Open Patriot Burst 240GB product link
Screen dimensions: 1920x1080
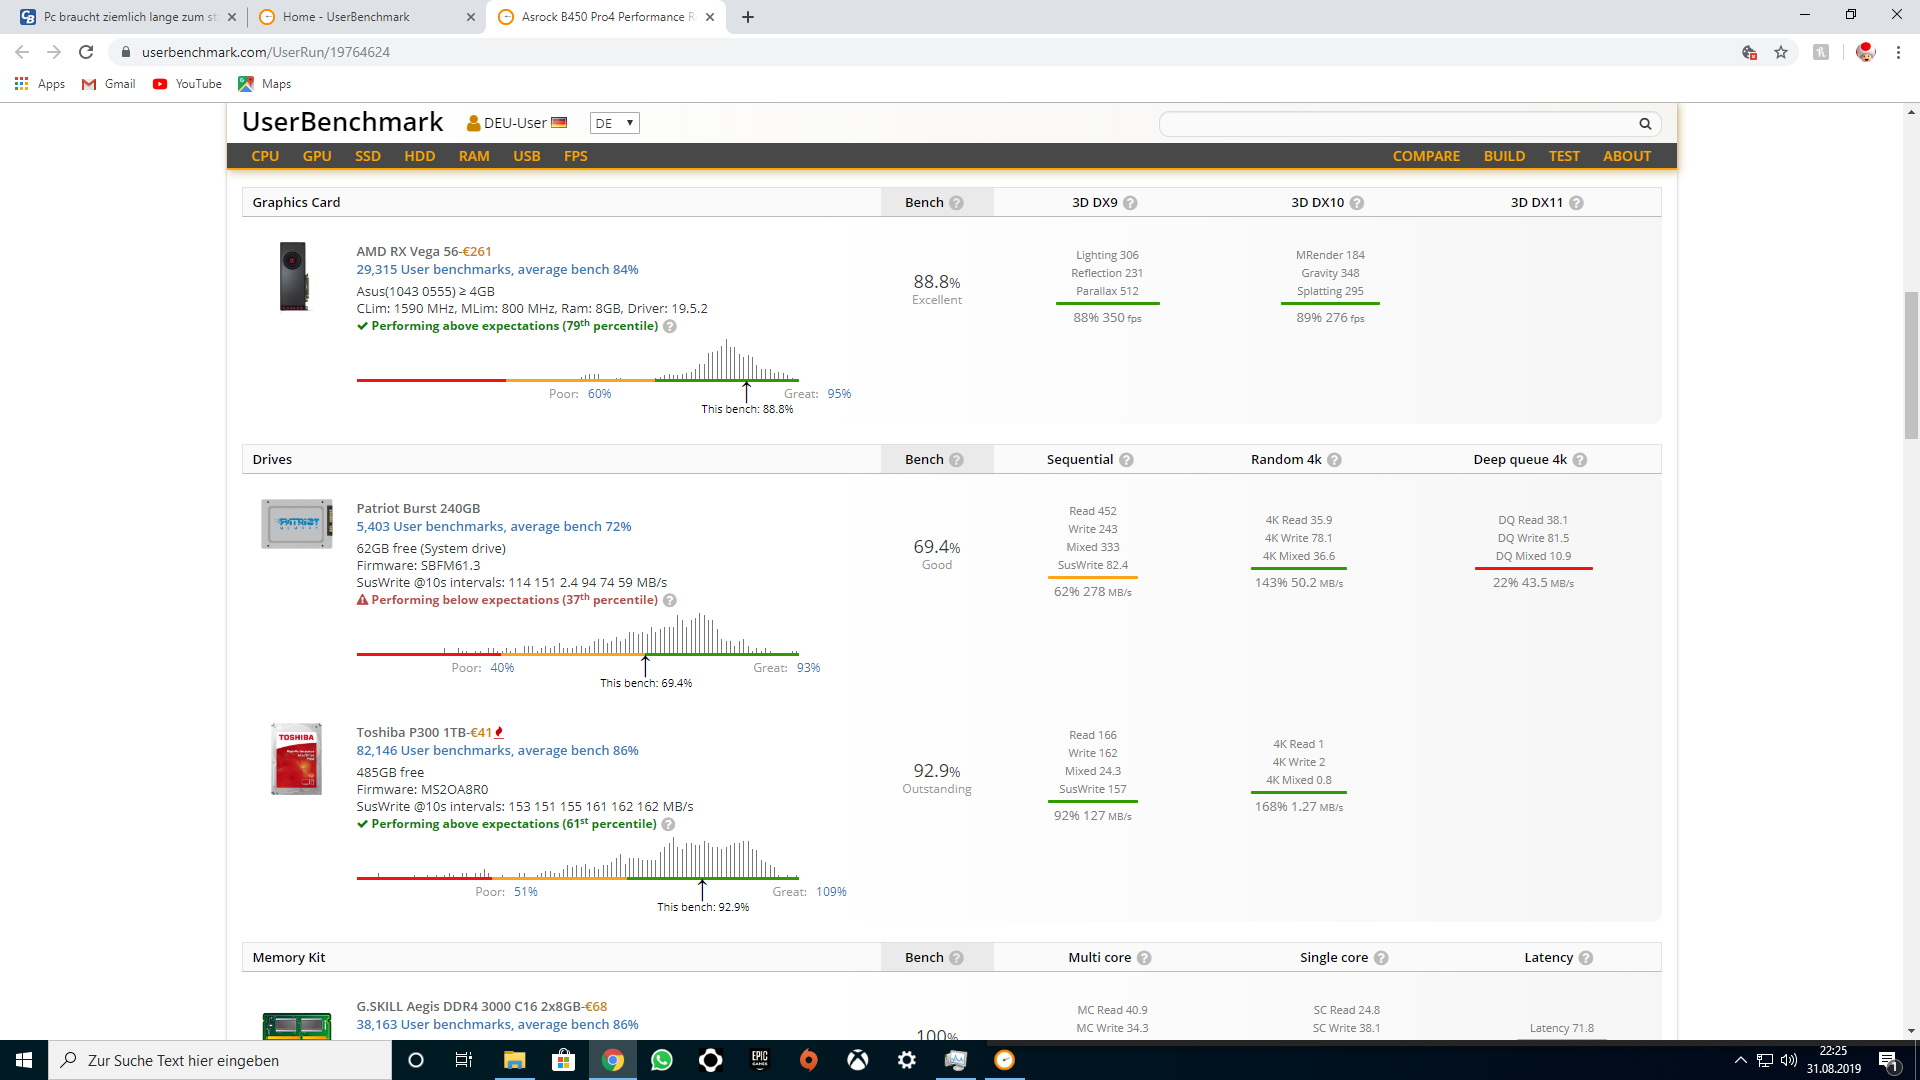coord(418,508)
